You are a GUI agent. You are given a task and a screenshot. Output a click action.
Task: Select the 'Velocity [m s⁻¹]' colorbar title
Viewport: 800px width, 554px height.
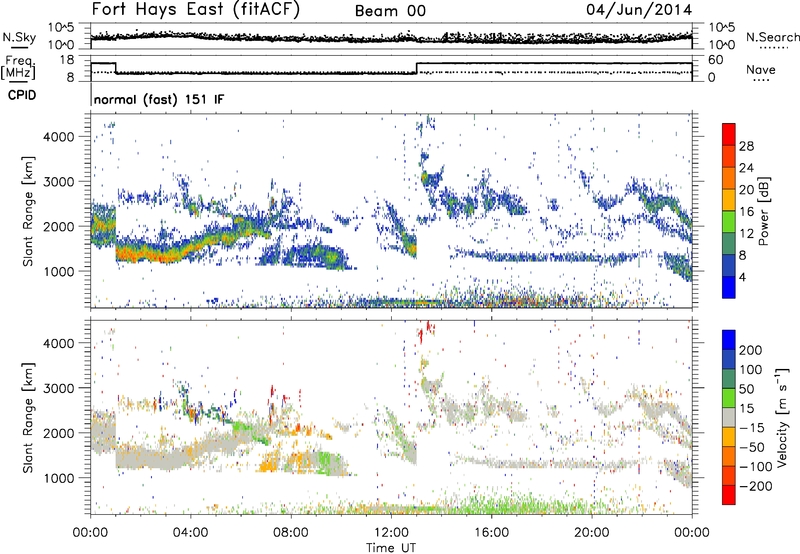coord(781,417)
